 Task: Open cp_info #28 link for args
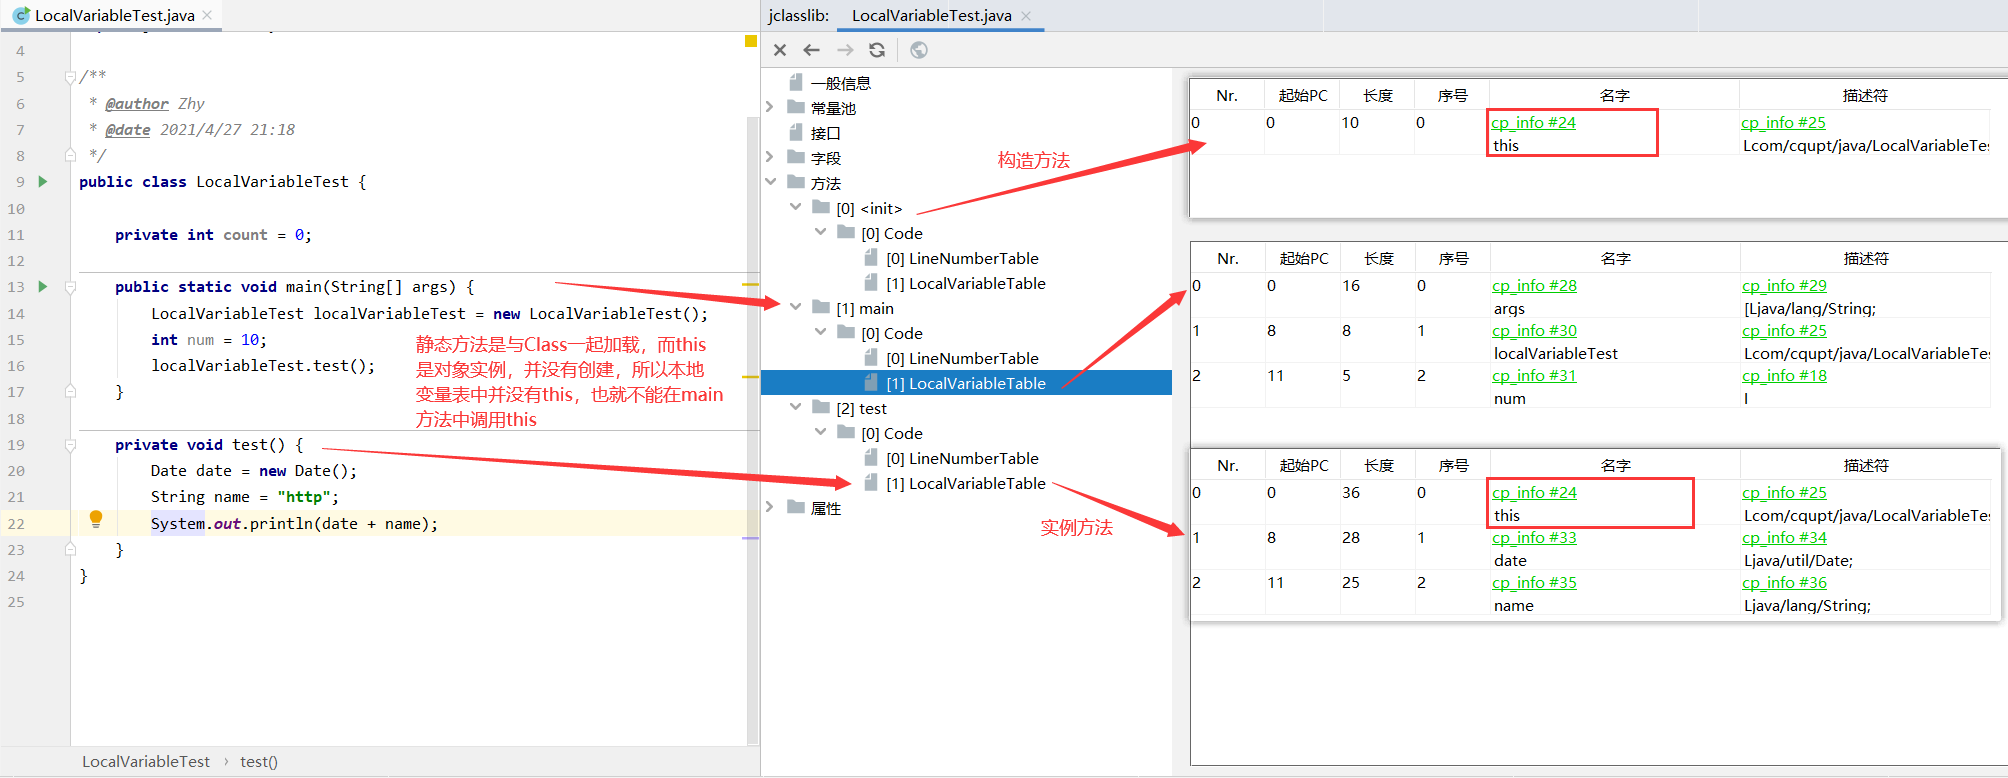1534,286
